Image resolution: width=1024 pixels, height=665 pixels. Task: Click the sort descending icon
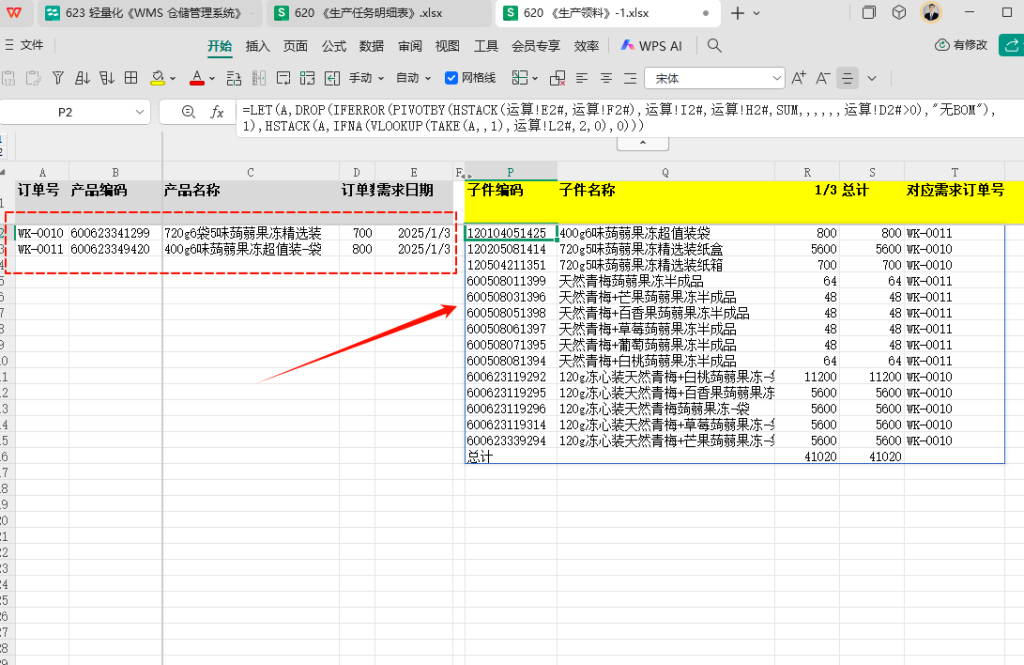pos(107,78)
